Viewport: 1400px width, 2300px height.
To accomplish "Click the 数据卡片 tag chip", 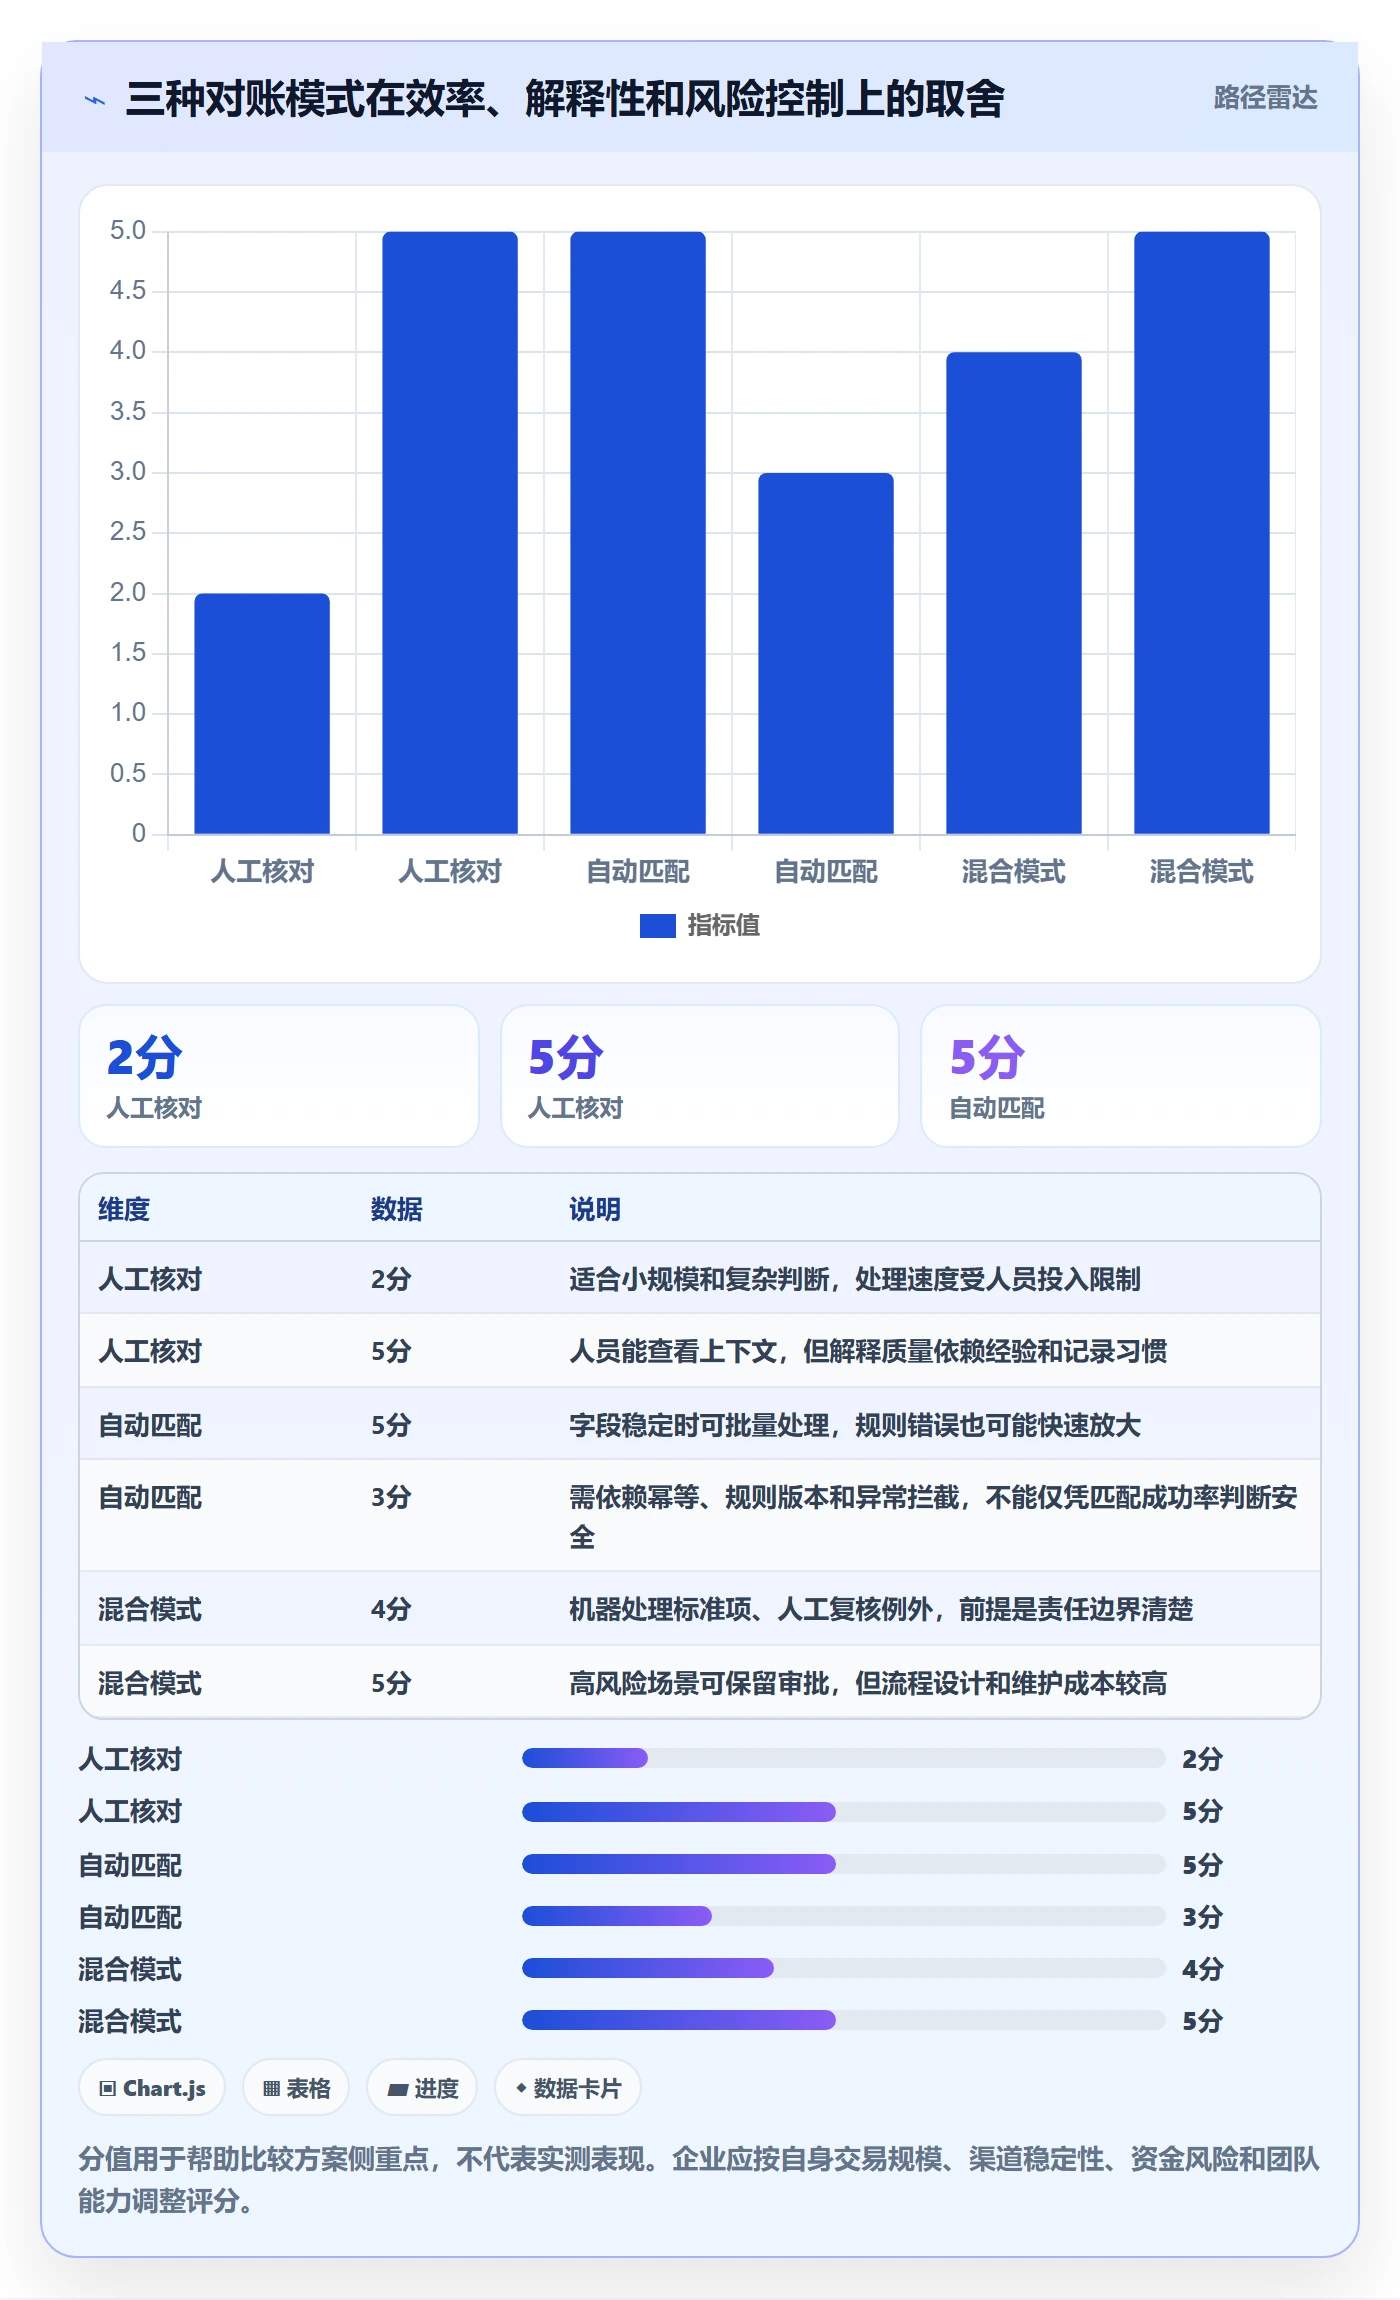I will coord(568,2088).
